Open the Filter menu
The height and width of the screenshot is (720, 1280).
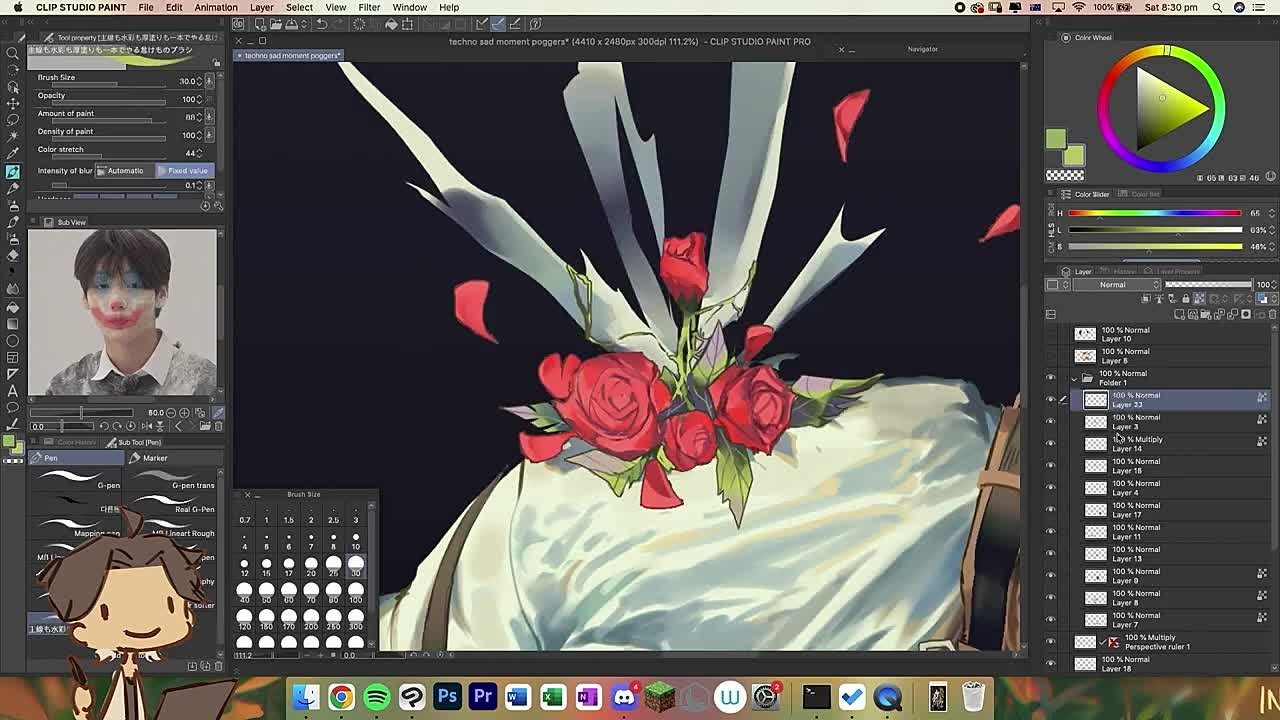pyautogui.click(x=369, y=7)
